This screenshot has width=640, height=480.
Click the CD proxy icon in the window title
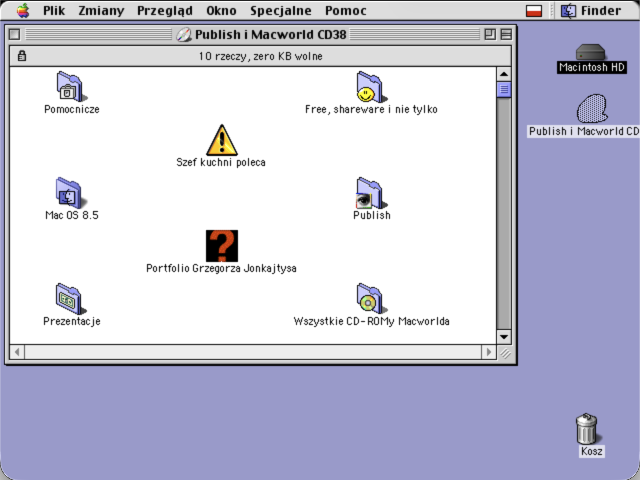click(184, 35)
